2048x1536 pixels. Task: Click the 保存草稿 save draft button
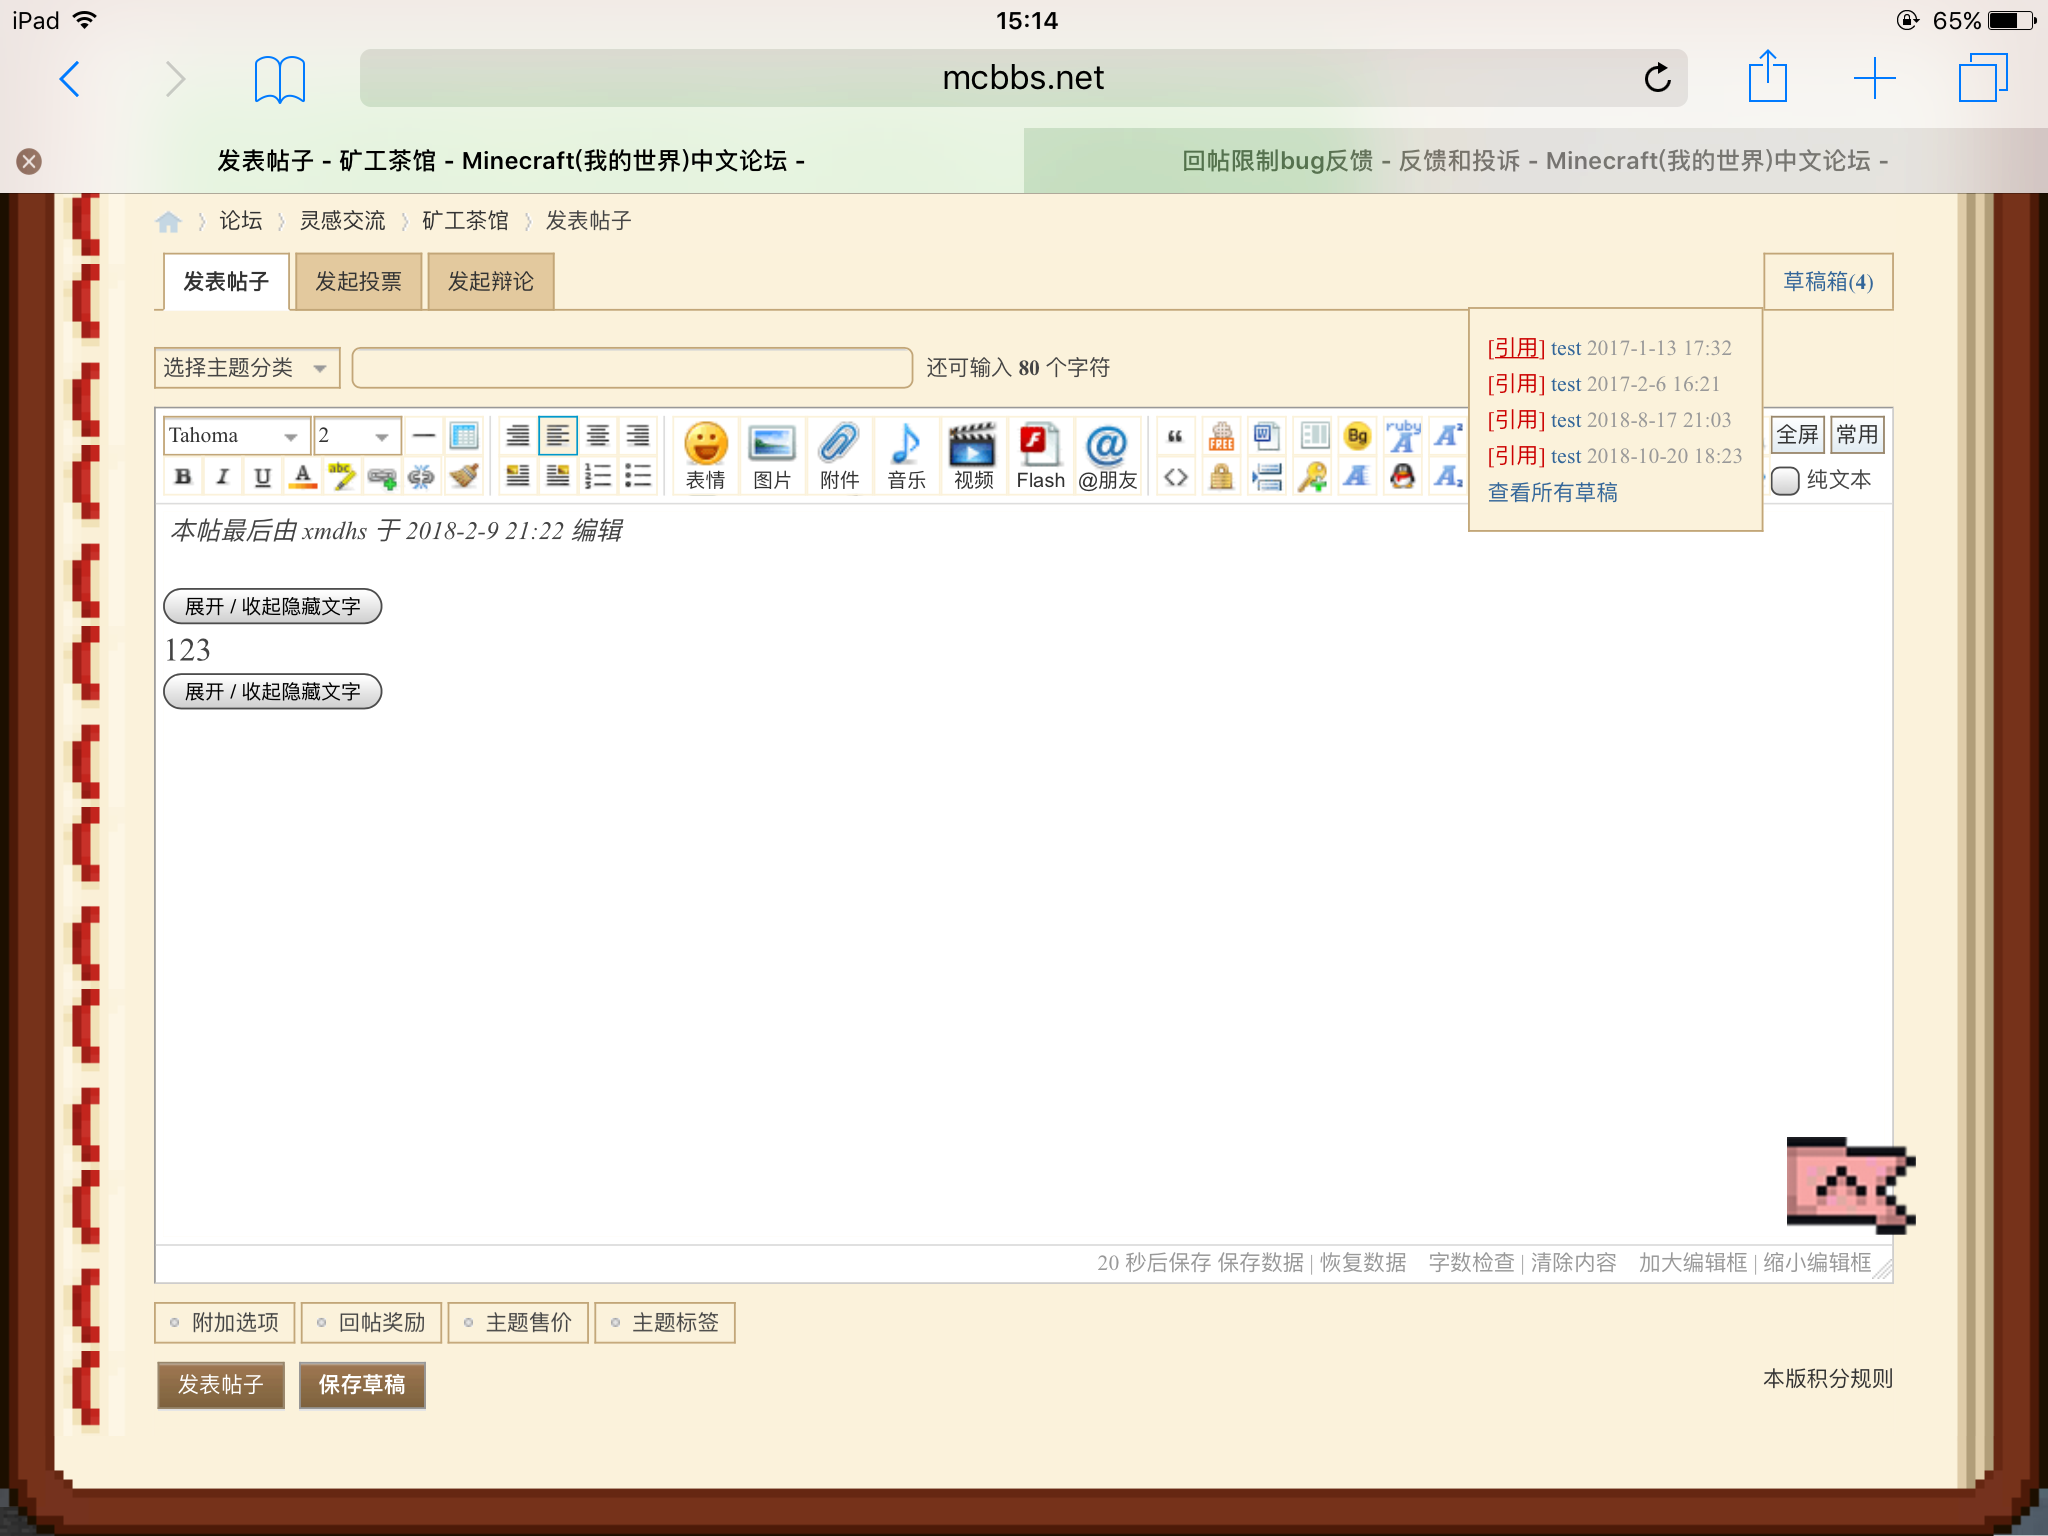pos(361,1385)
